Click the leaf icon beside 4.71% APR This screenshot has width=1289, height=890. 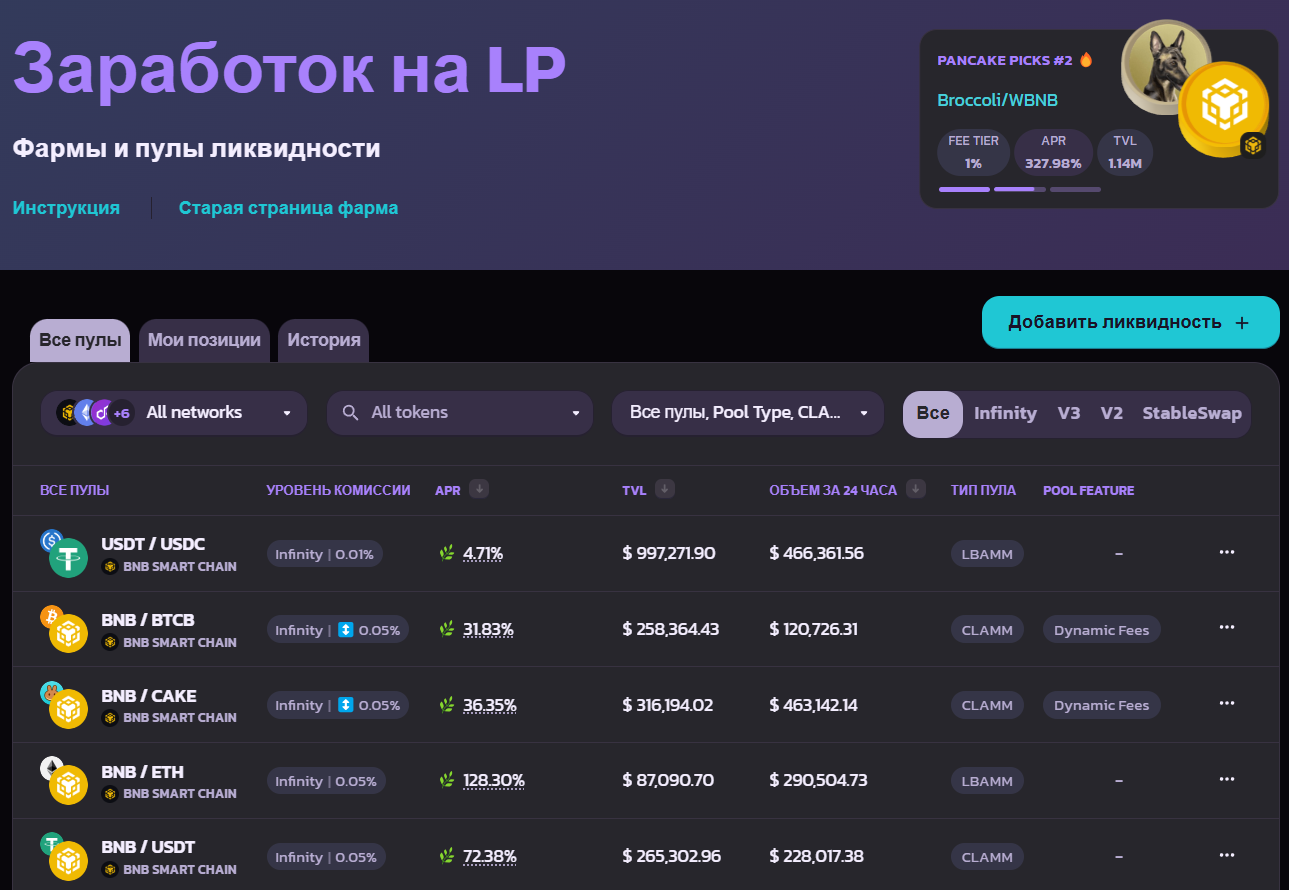point(447,553)
